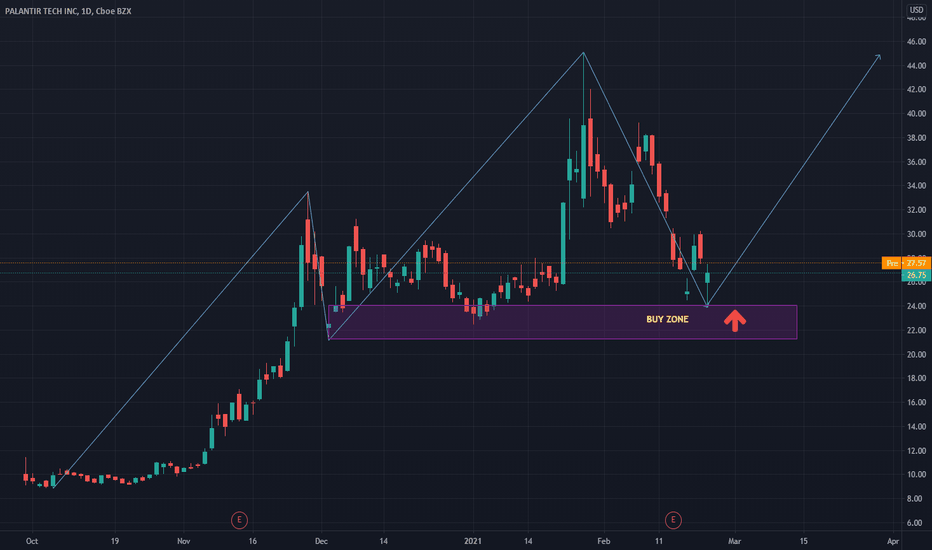This screenshot has width=932, height=550.
Task: Click the Dec label on time axis
Action: pyautogui.click(x=321, y=541)
